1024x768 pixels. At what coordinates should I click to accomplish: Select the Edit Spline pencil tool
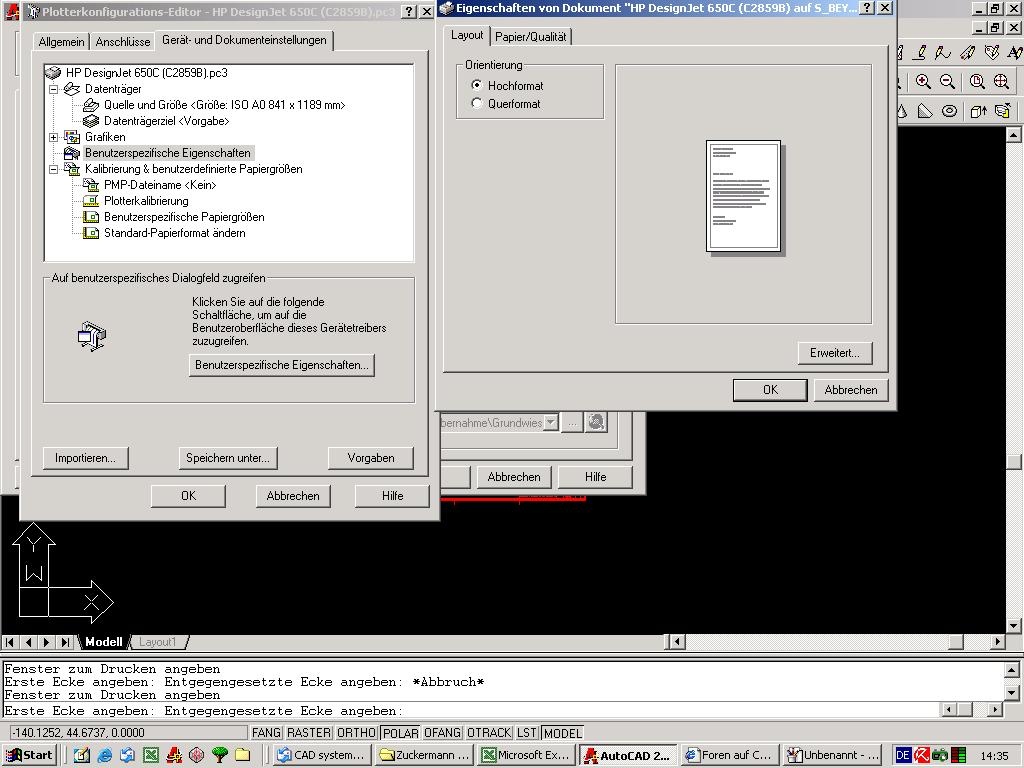tap(942, 52)
